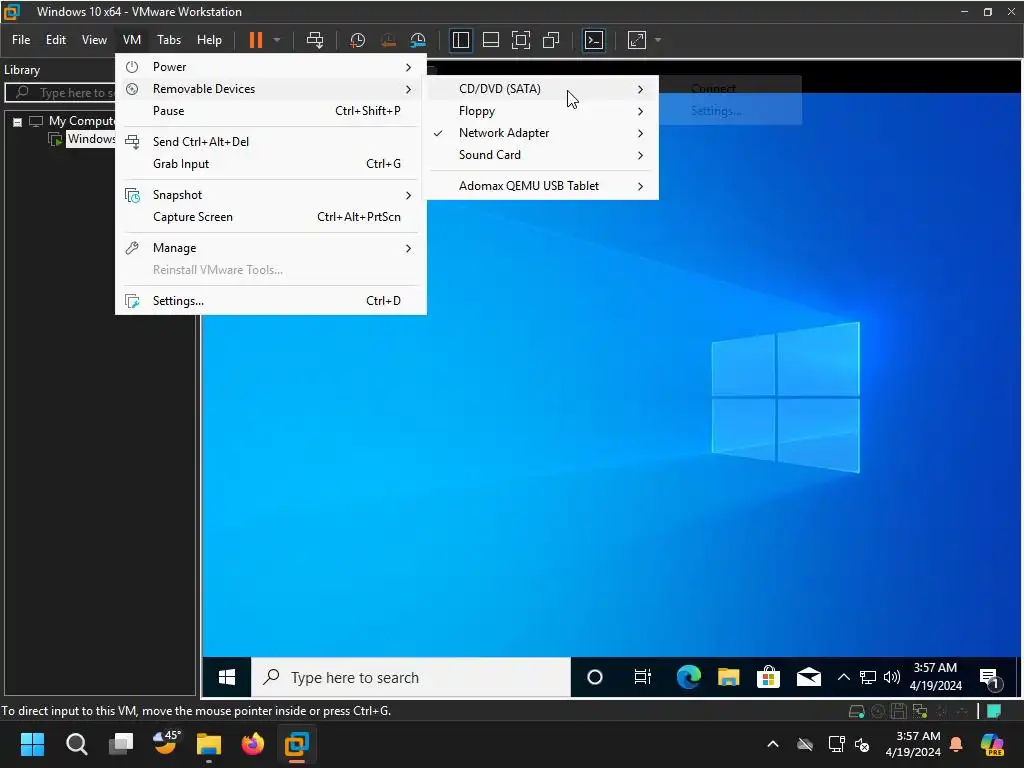Click the VM menu in the menu bar
This screenshot has height=768, width=1024.
132,40
